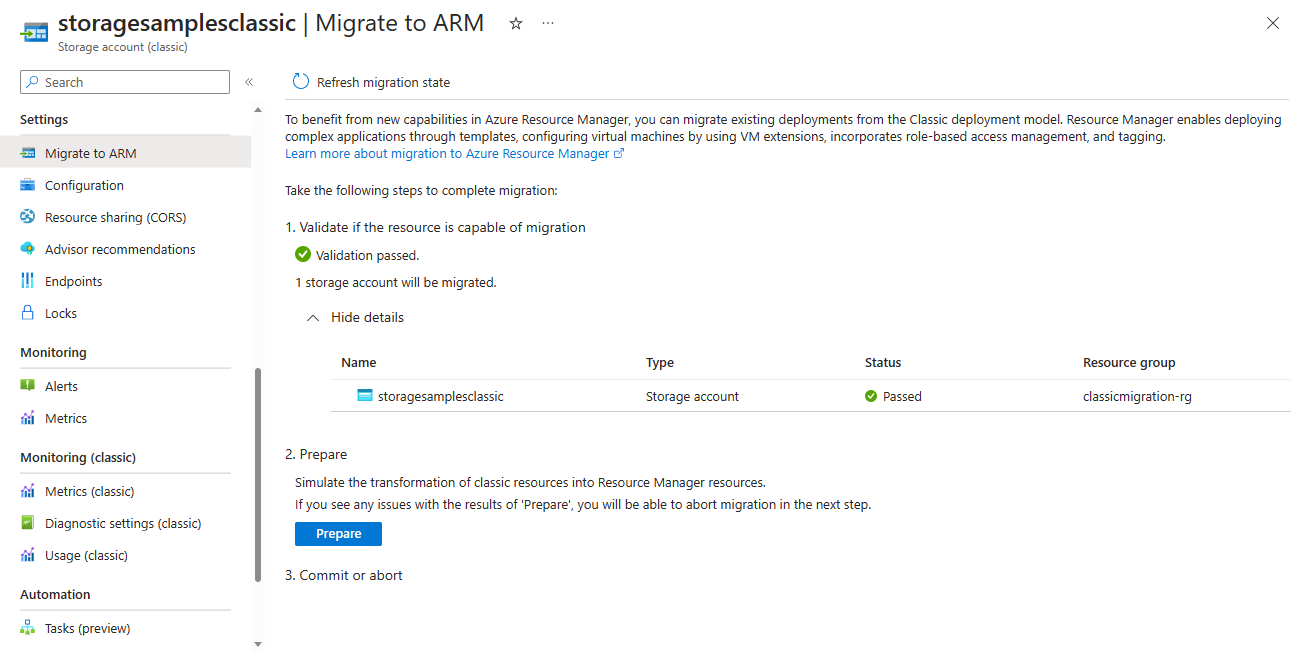Click Refresh migration state label

383,82
